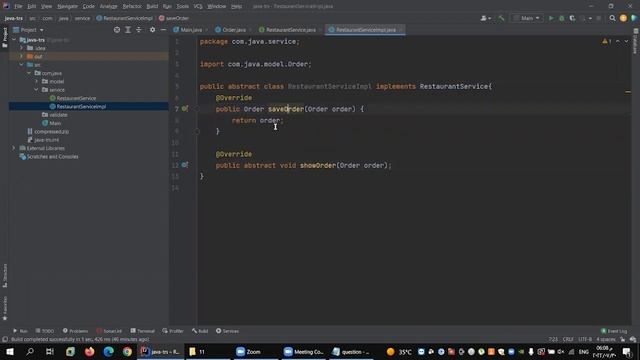Click the Windows Start button
This screenshot has height=360, width=640.
tap(10, 351)
